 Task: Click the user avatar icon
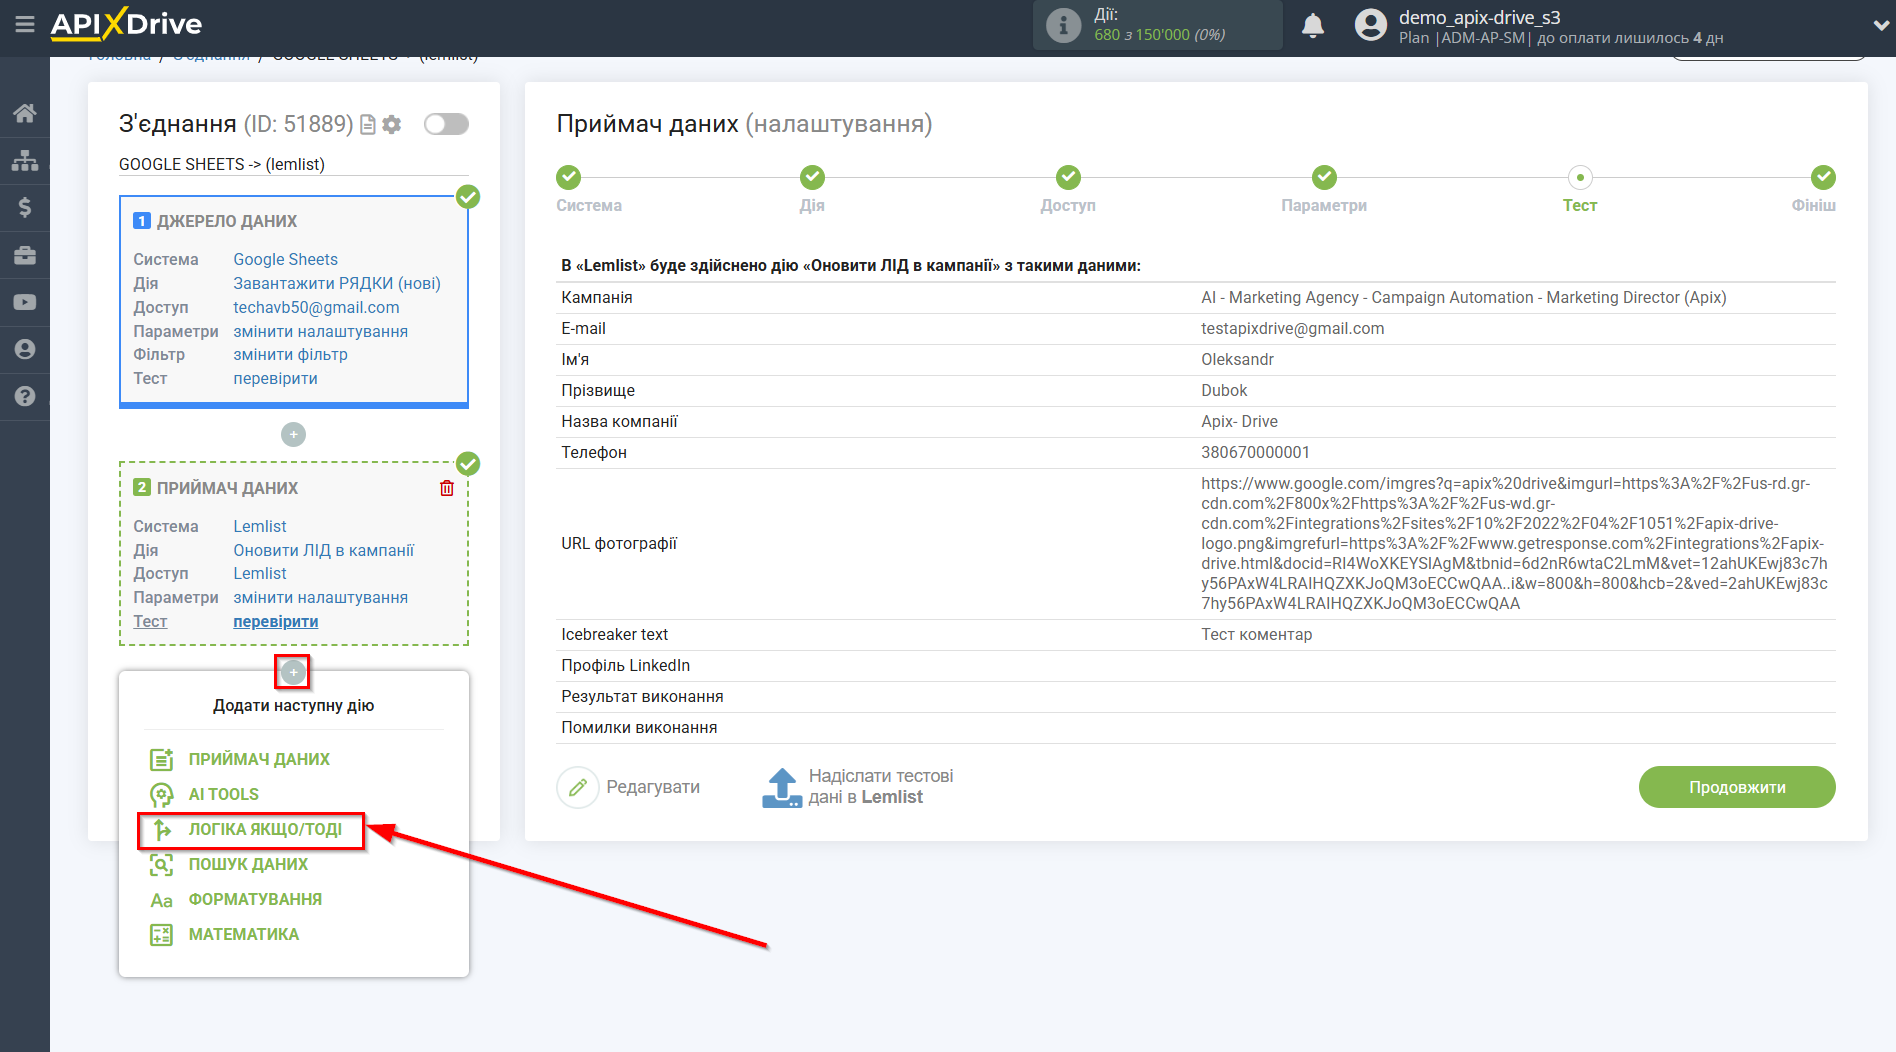tap(1371, 25)
